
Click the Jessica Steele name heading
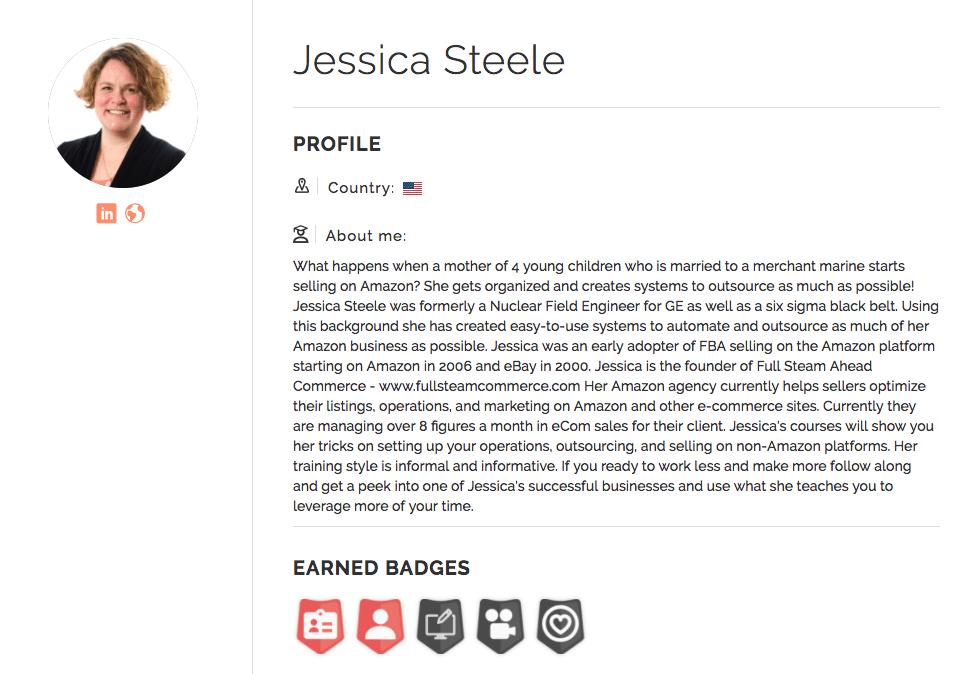click(429, 60)
